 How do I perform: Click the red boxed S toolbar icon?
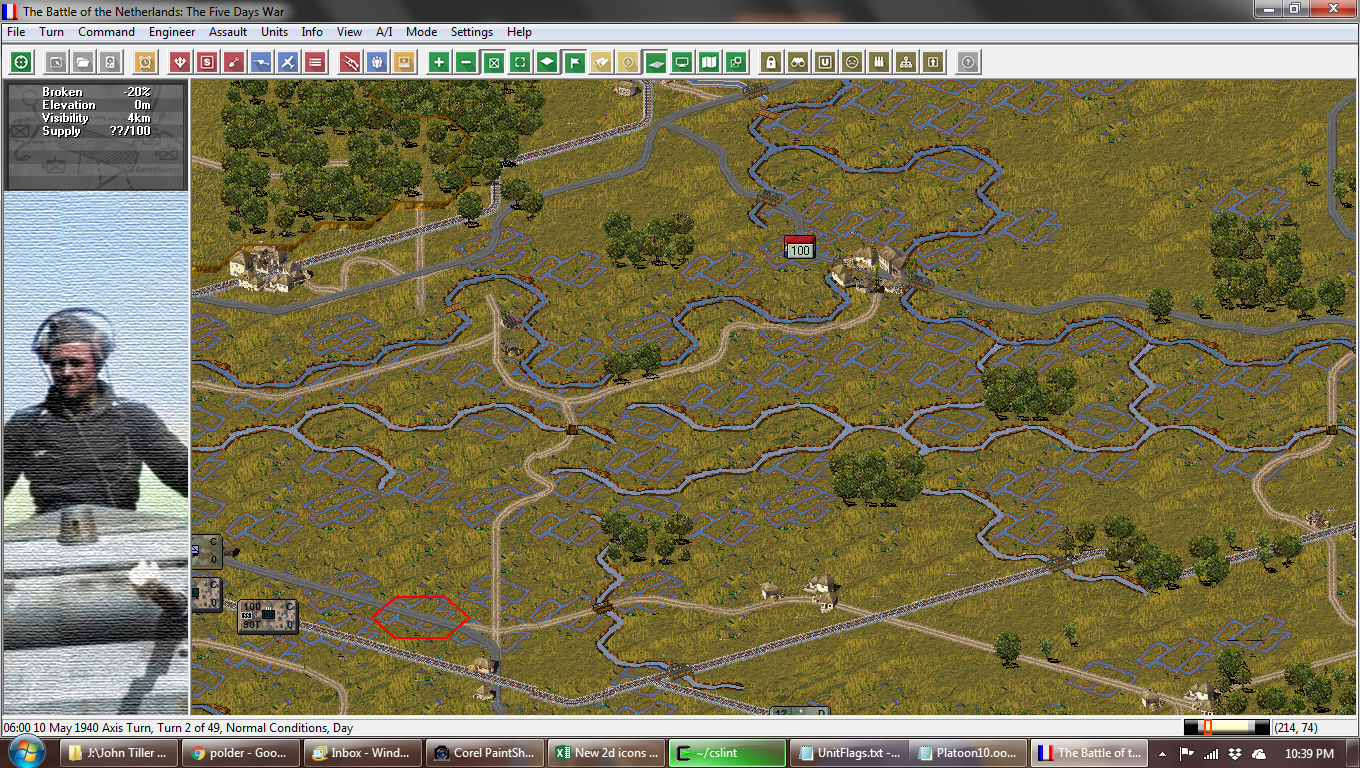(207, 62)
